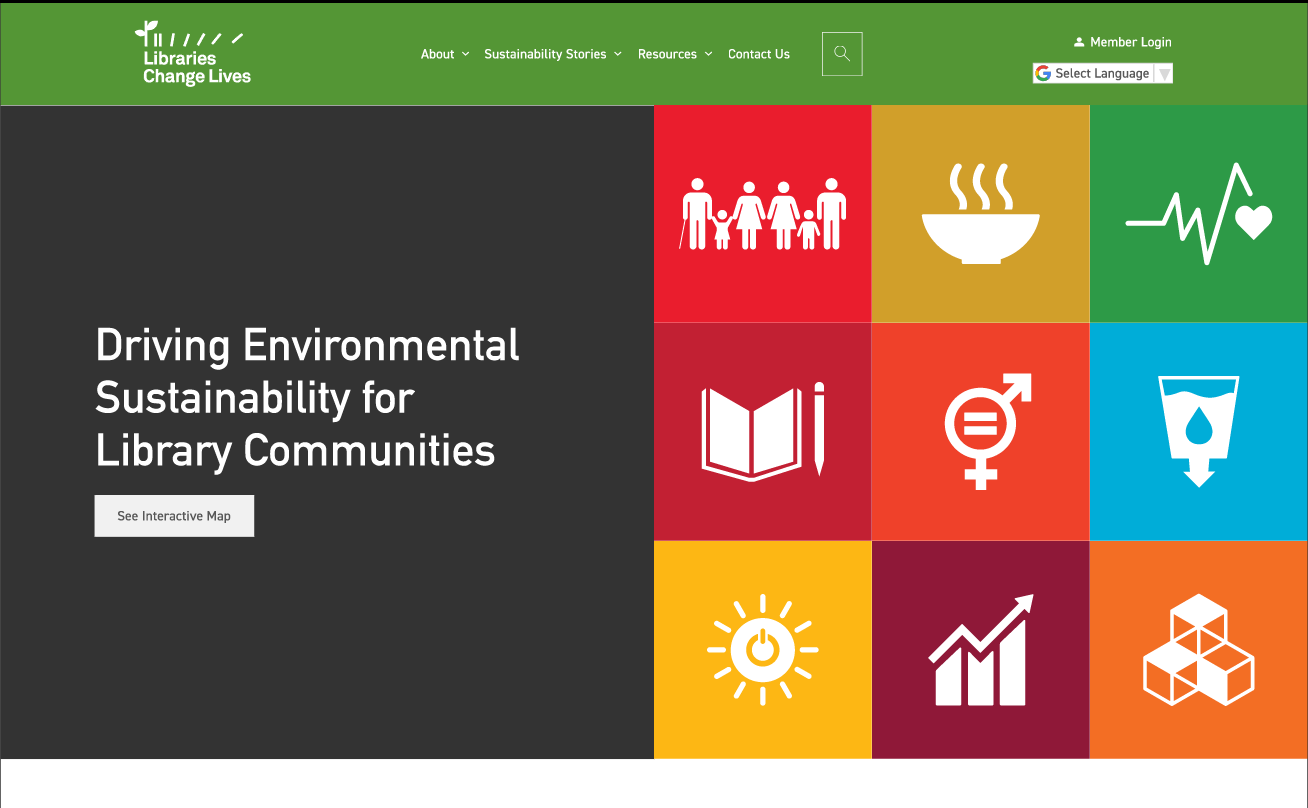This screenshot has height=808, width=1308.
Task: Select the Zero Hunger steaming bowl tile
Action: 980,214
